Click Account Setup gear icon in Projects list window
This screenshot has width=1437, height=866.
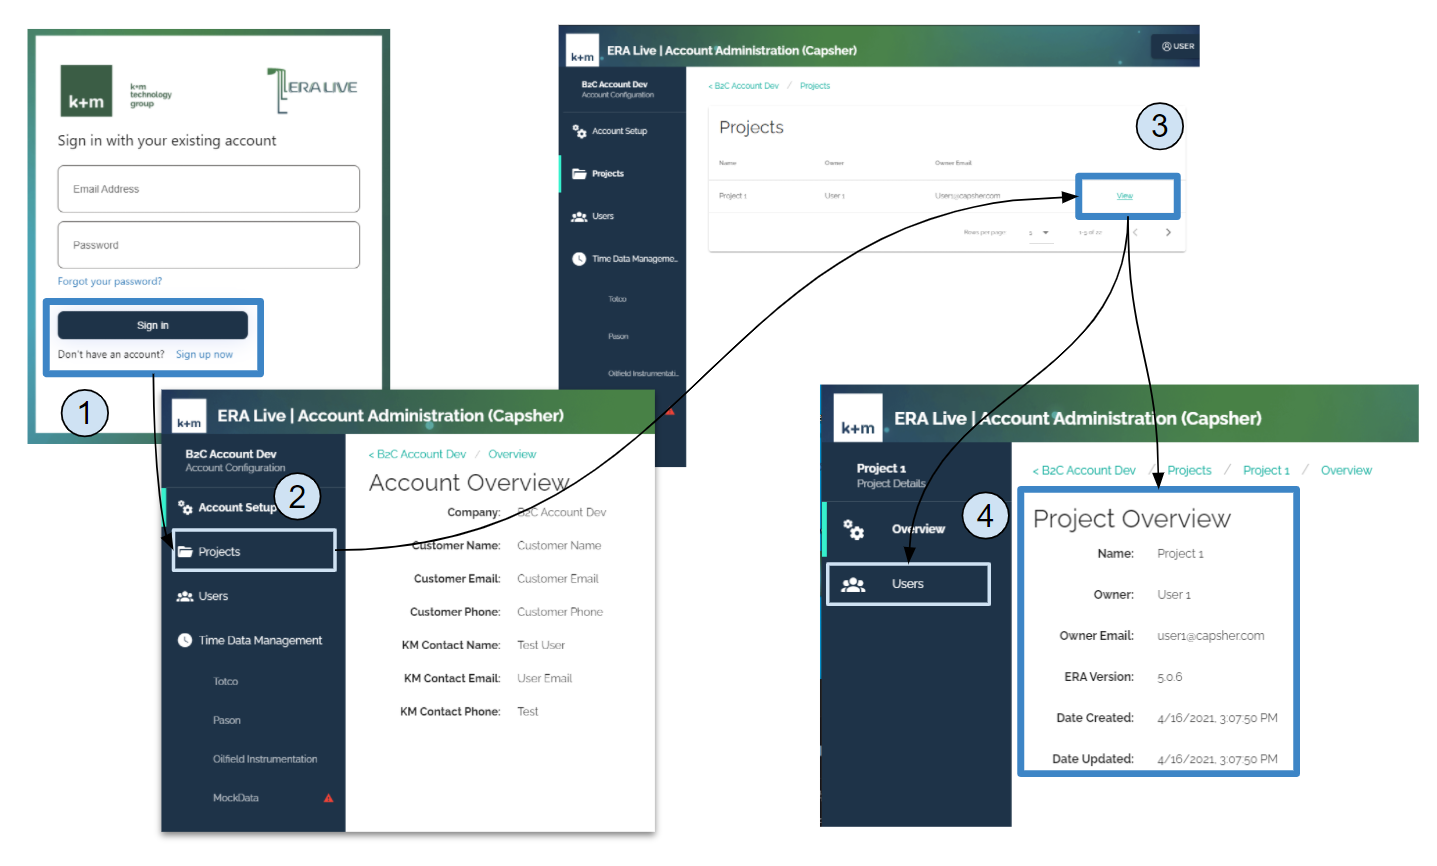click(579, 131)
